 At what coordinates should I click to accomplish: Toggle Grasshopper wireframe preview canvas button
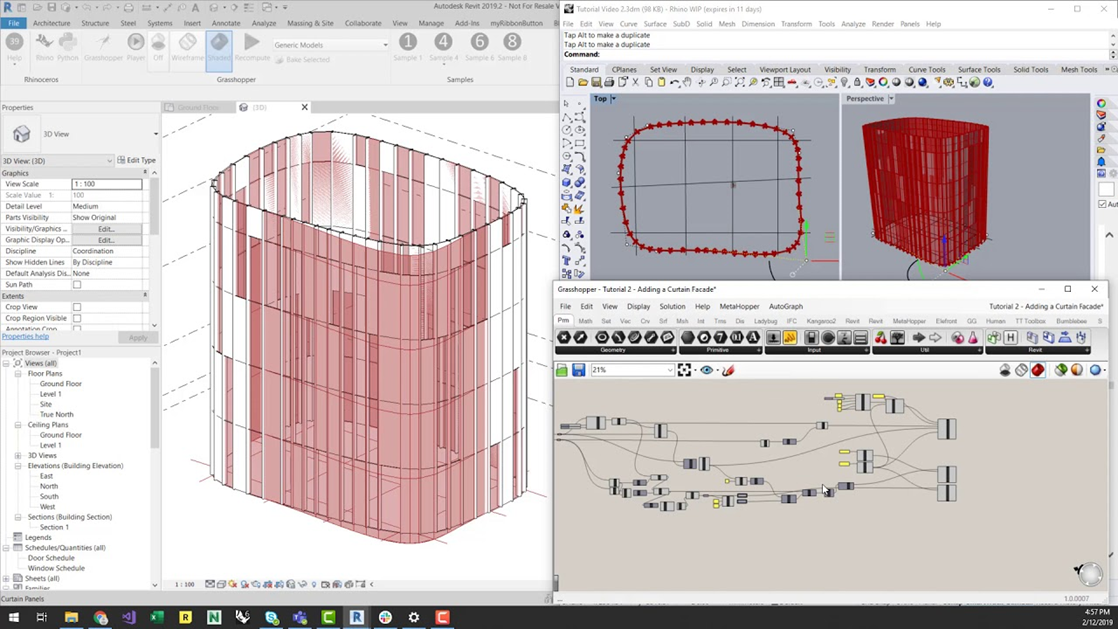pos(1022,370)
